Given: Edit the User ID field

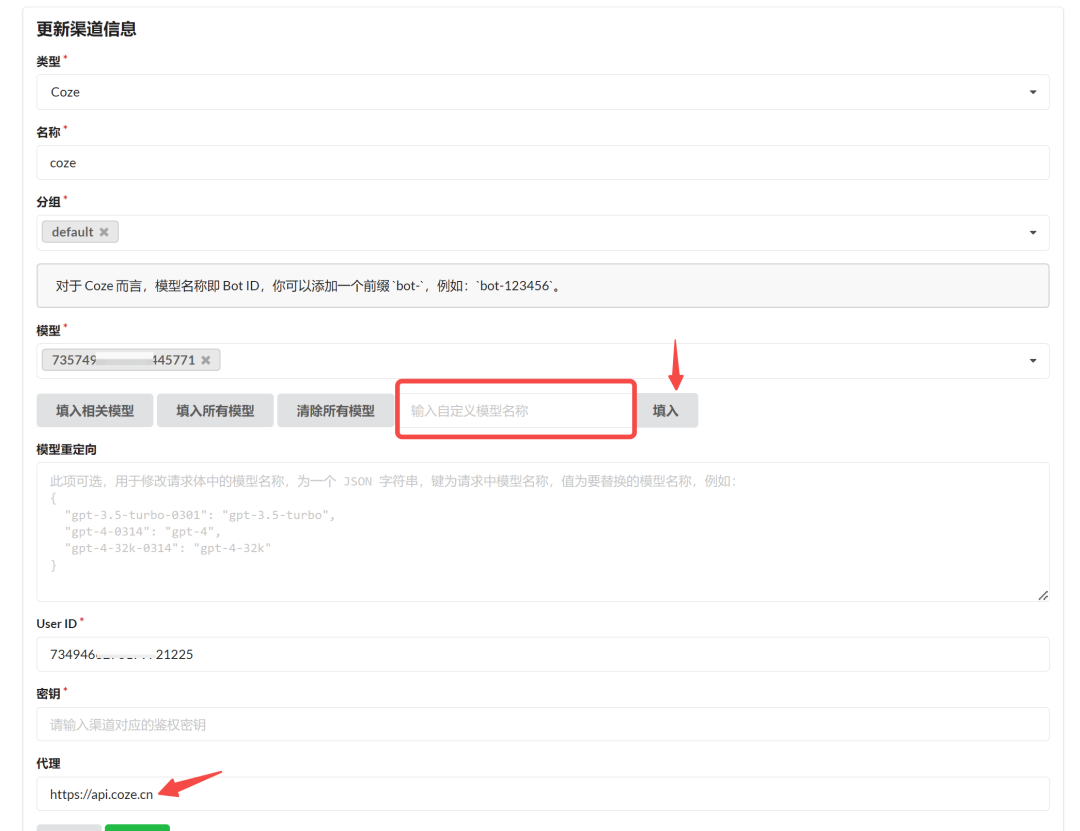Looking at the screenshot, I should [543, 655].
